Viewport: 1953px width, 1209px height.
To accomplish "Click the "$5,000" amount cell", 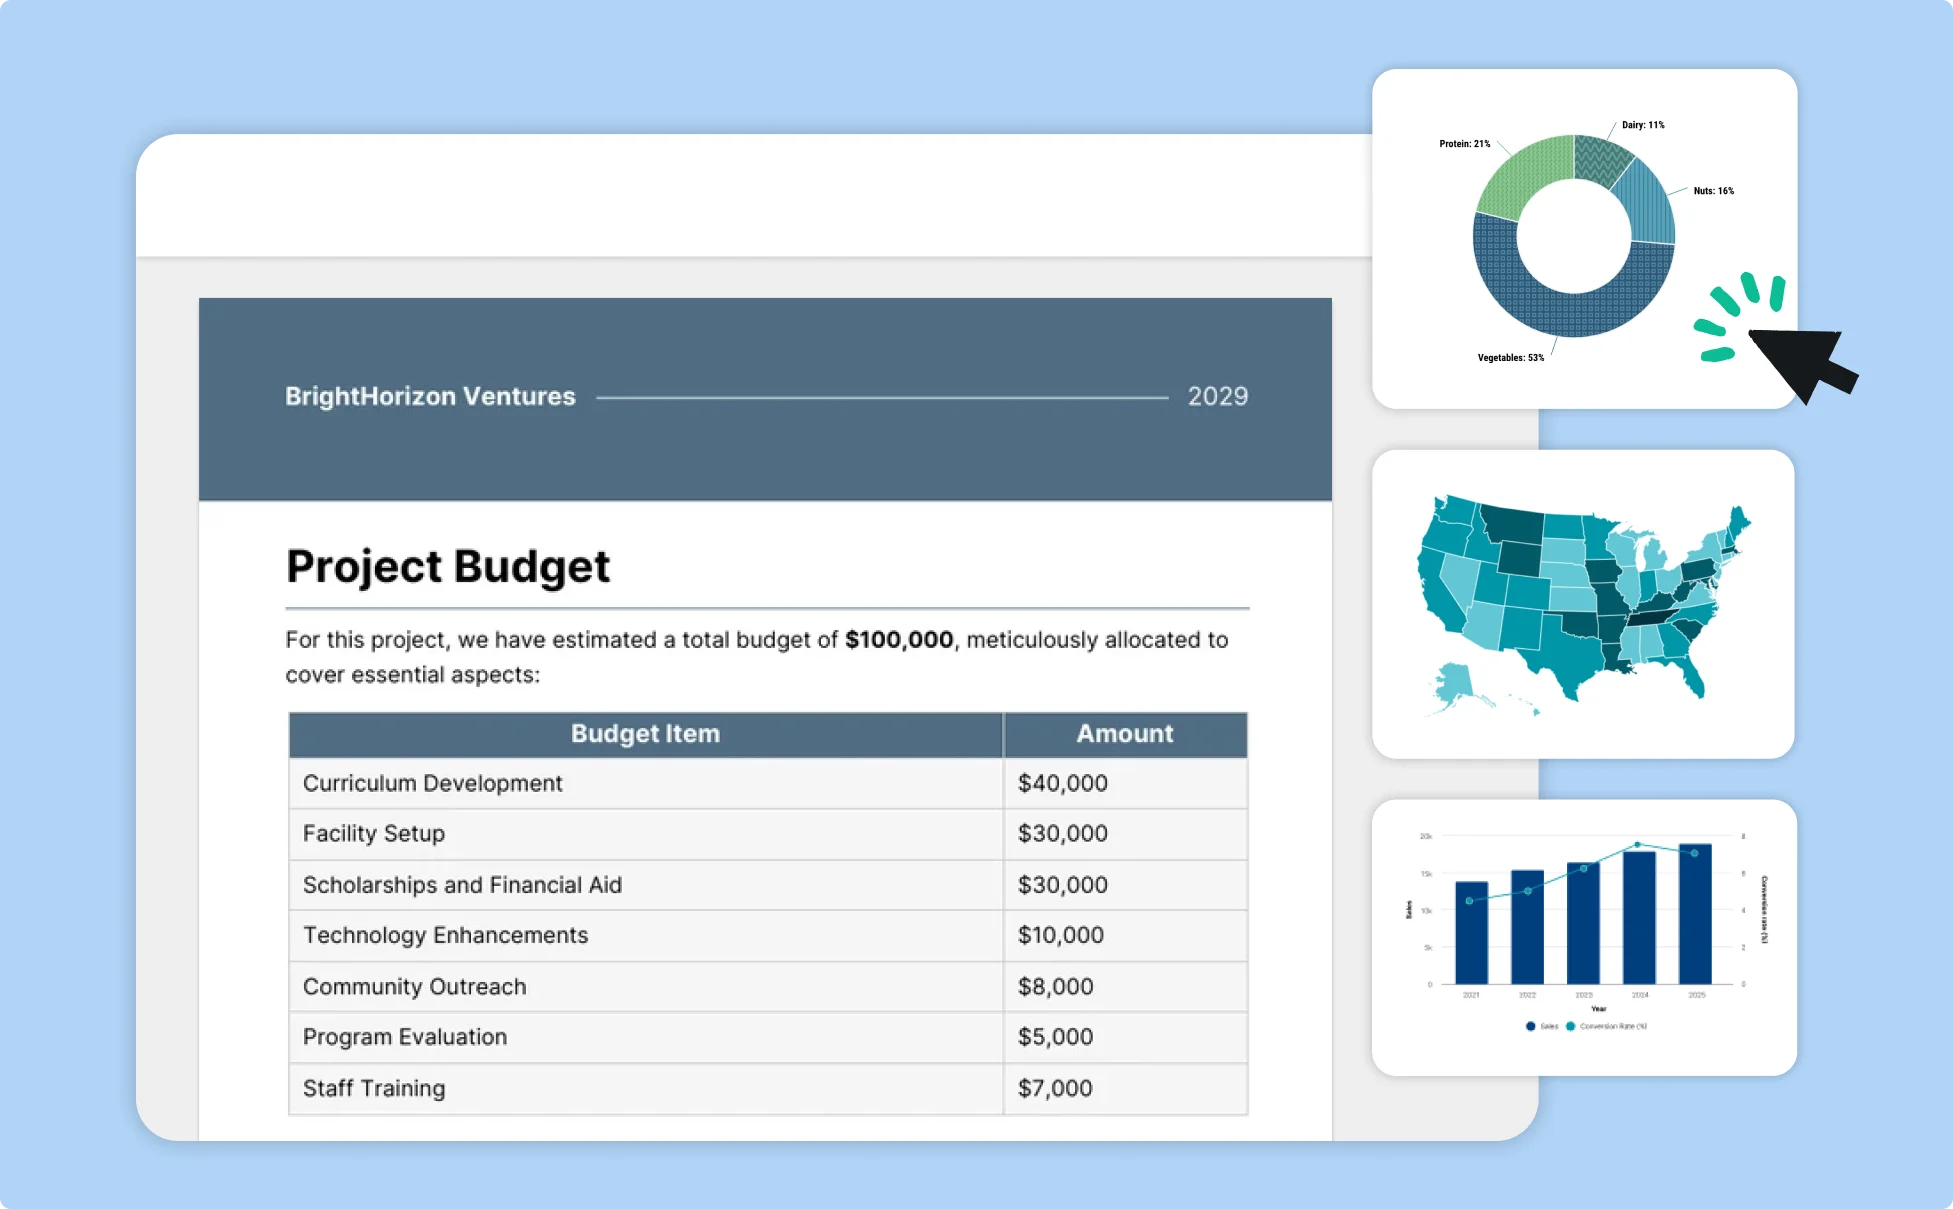I will point(1125,1037).
